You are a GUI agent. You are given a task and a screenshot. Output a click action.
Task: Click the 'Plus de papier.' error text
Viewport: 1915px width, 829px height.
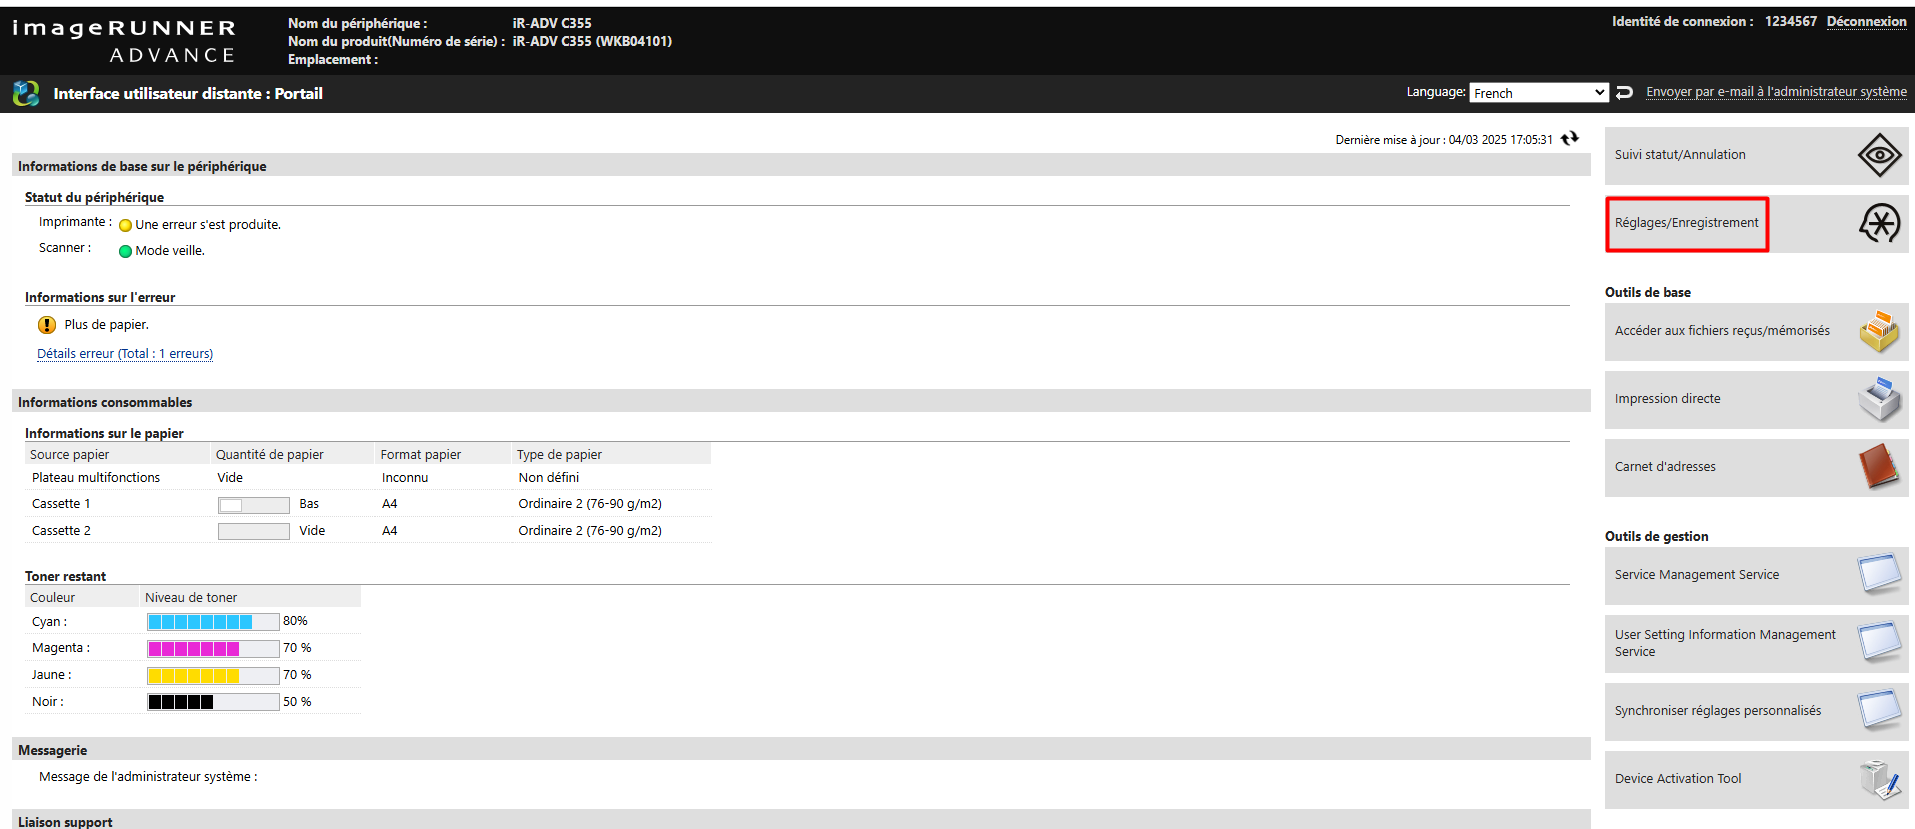click(106, 325)
